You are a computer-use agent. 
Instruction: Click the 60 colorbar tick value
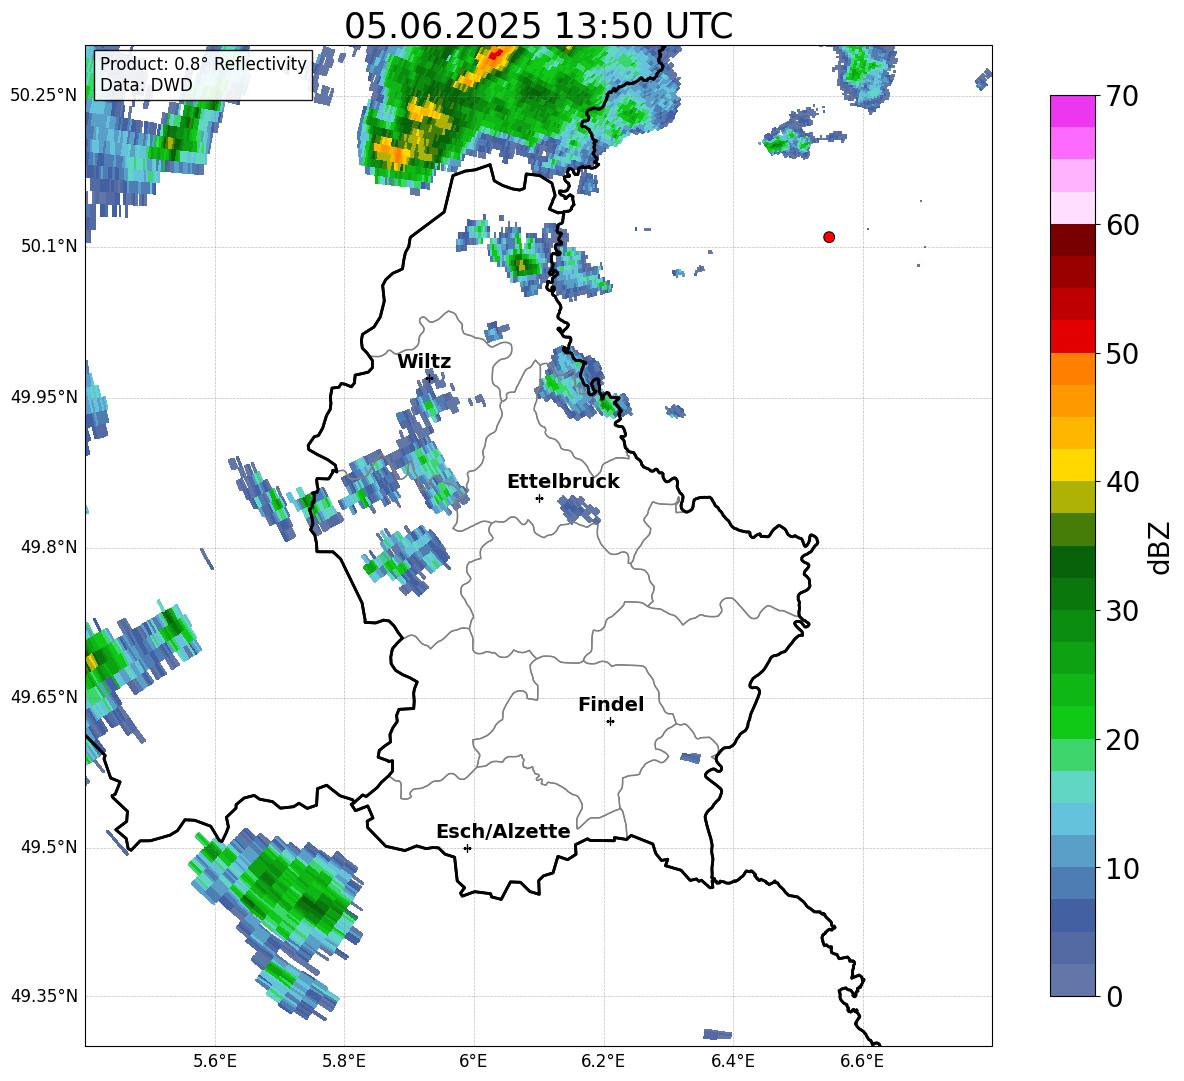[1122, 225]
